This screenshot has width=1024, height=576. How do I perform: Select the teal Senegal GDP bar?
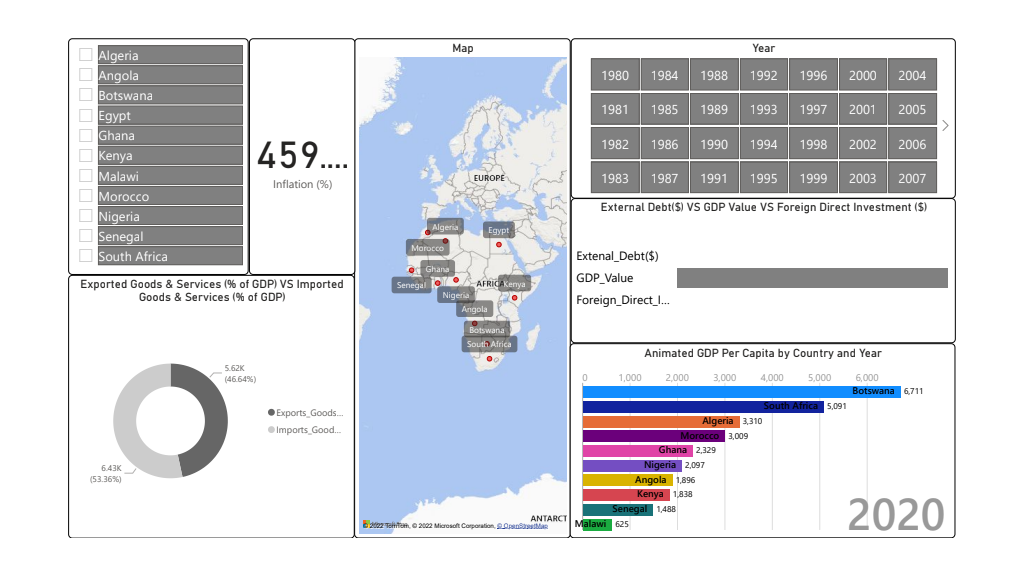(618, 509)
